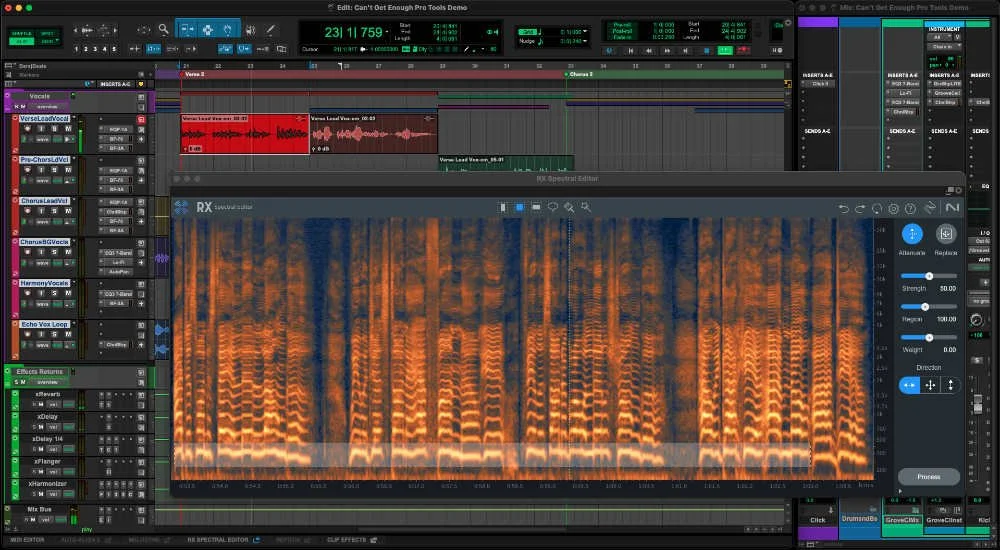
Task: Open RX Spectral Editor help
Action: click(x=910, y=209)
